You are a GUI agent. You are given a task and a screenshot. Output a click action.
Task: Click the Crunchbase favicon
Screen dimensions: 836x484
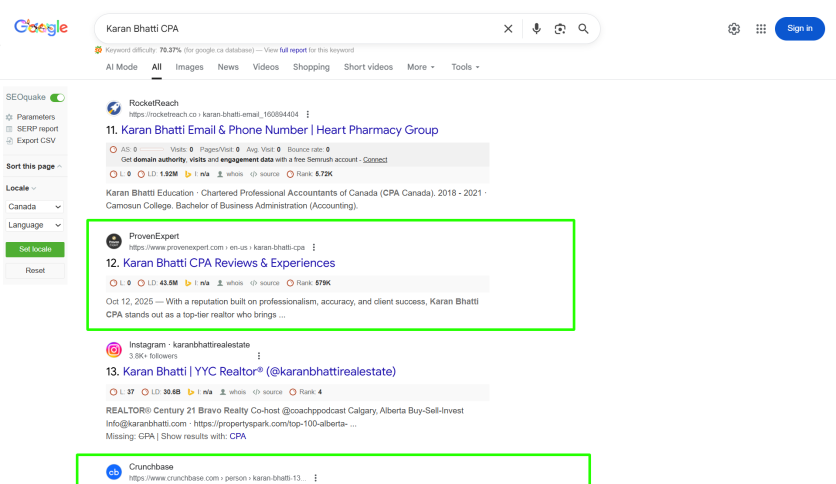114,472
